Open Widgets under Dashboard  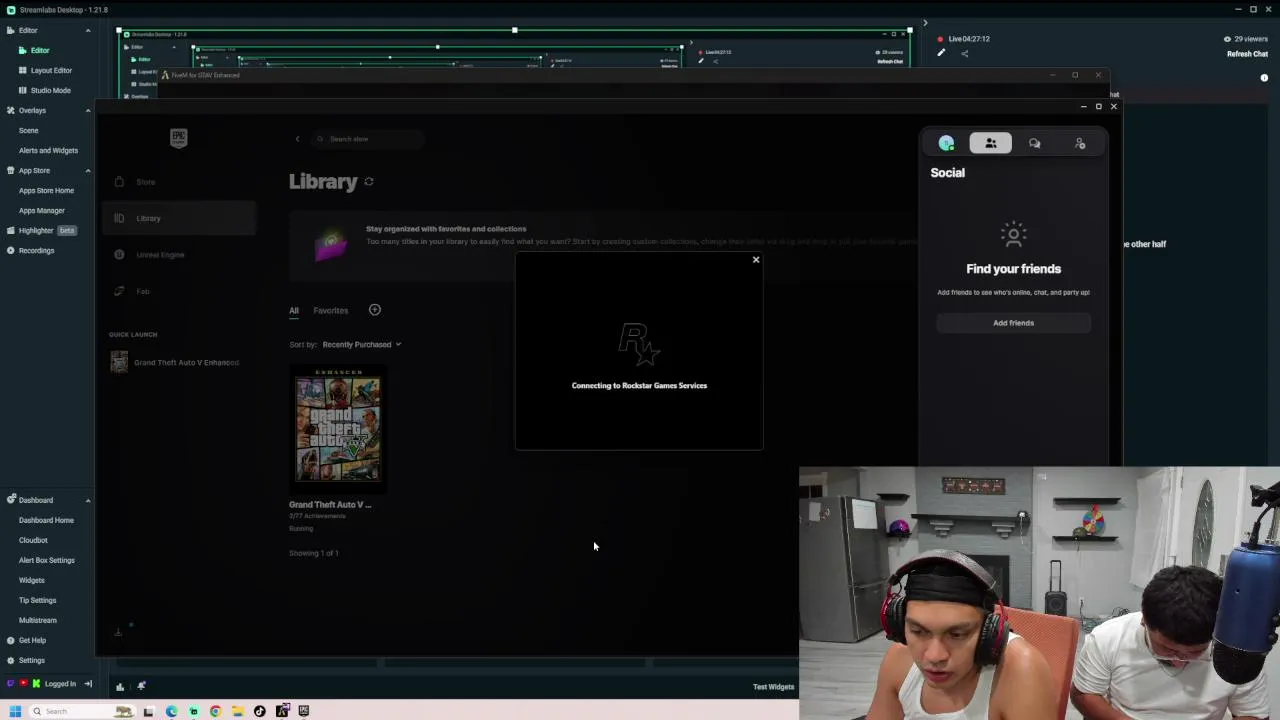click(31, 580)
